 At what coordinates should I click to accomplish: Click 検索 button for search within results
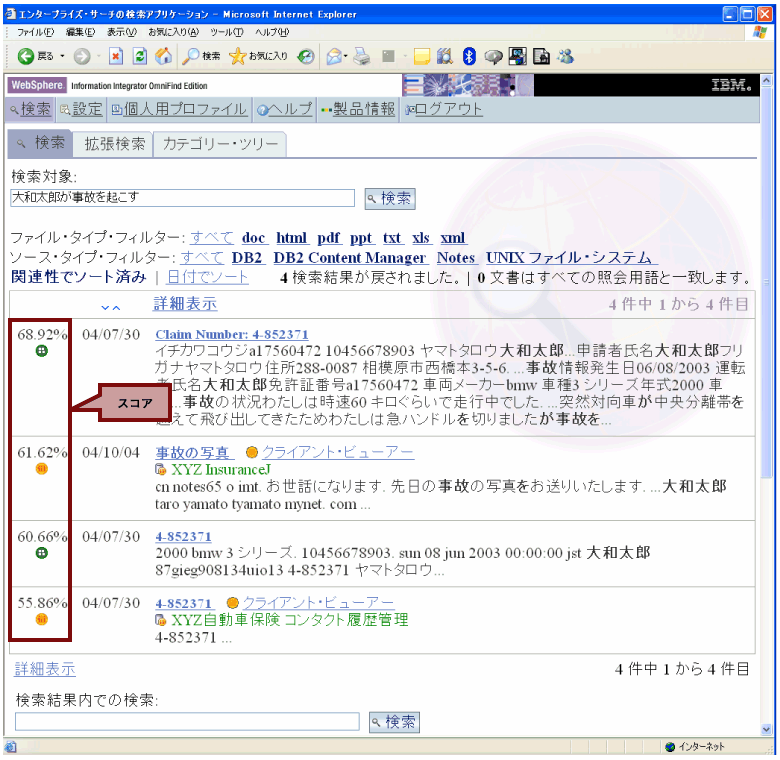(394, 722)
